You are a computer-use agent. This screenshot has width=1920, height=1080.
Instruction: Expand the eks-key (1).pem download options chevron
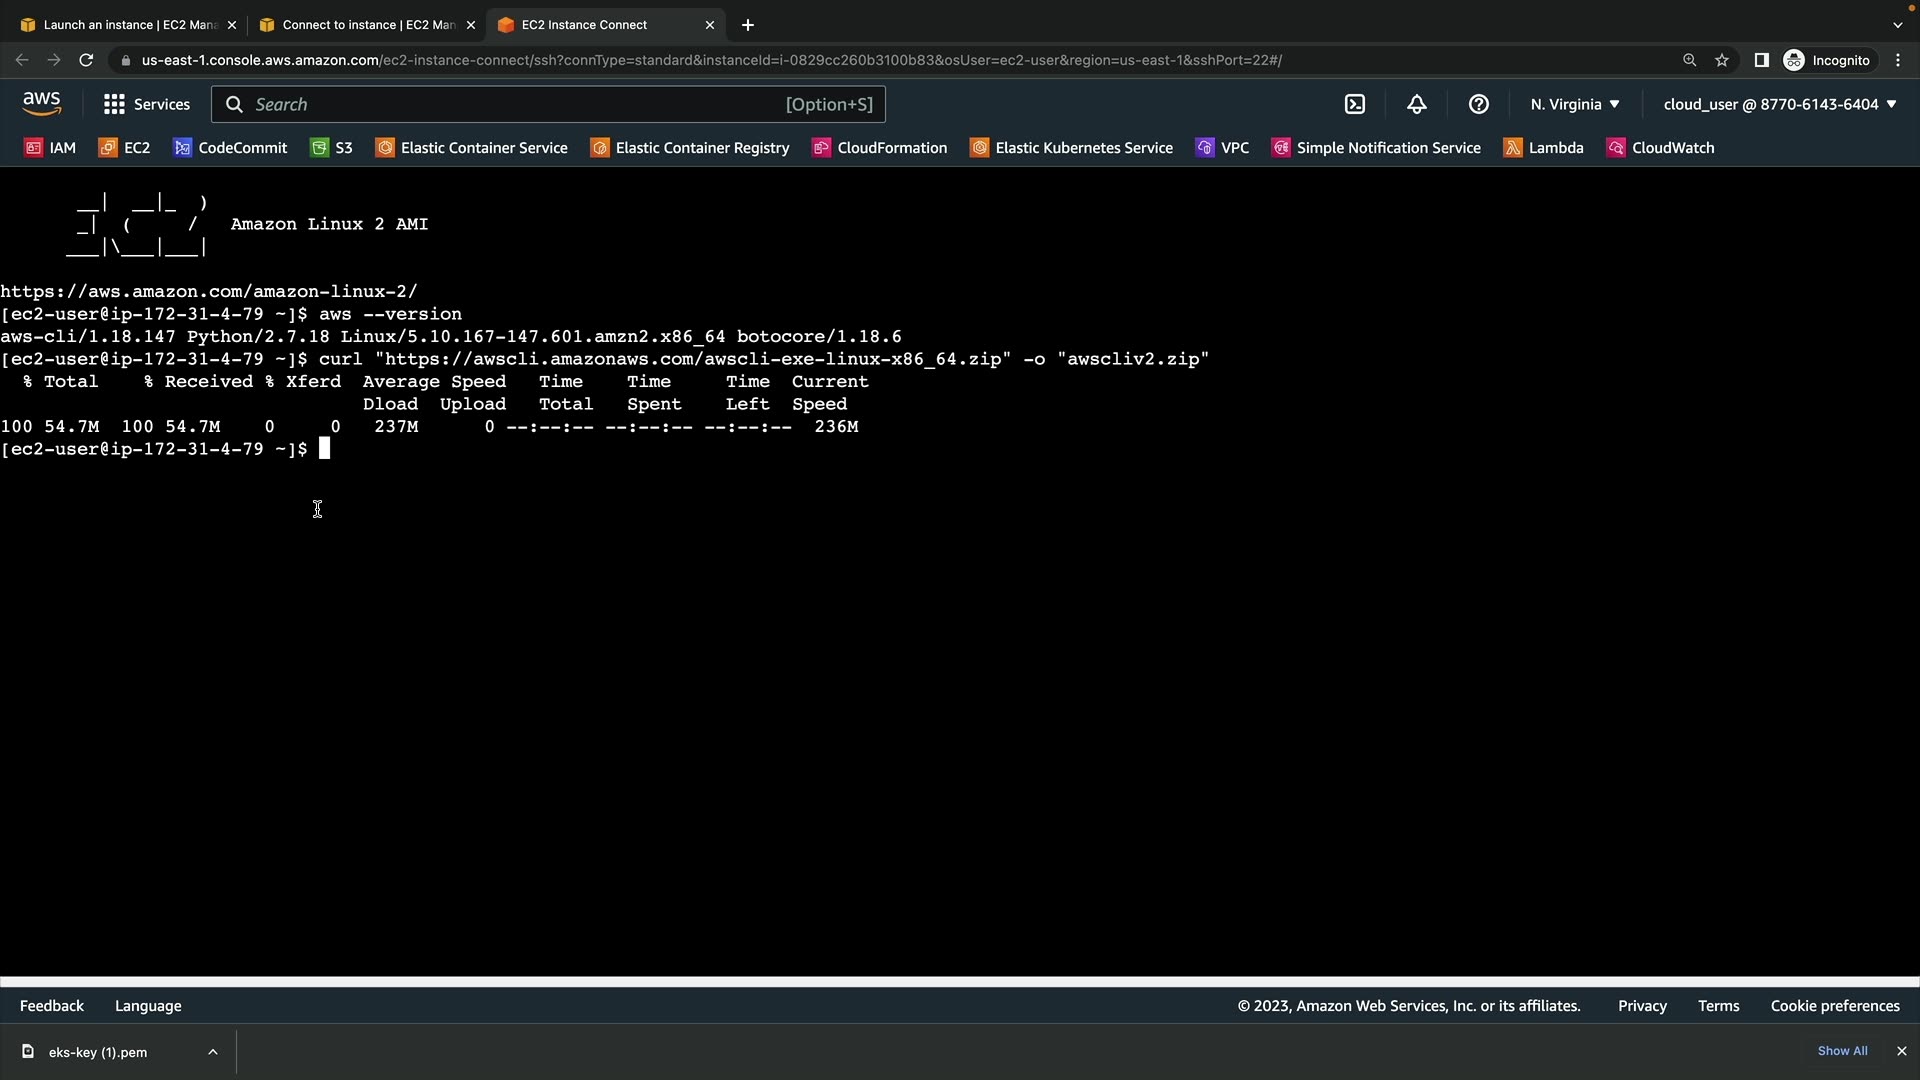pyautogui.click(x=213, y=1052)
